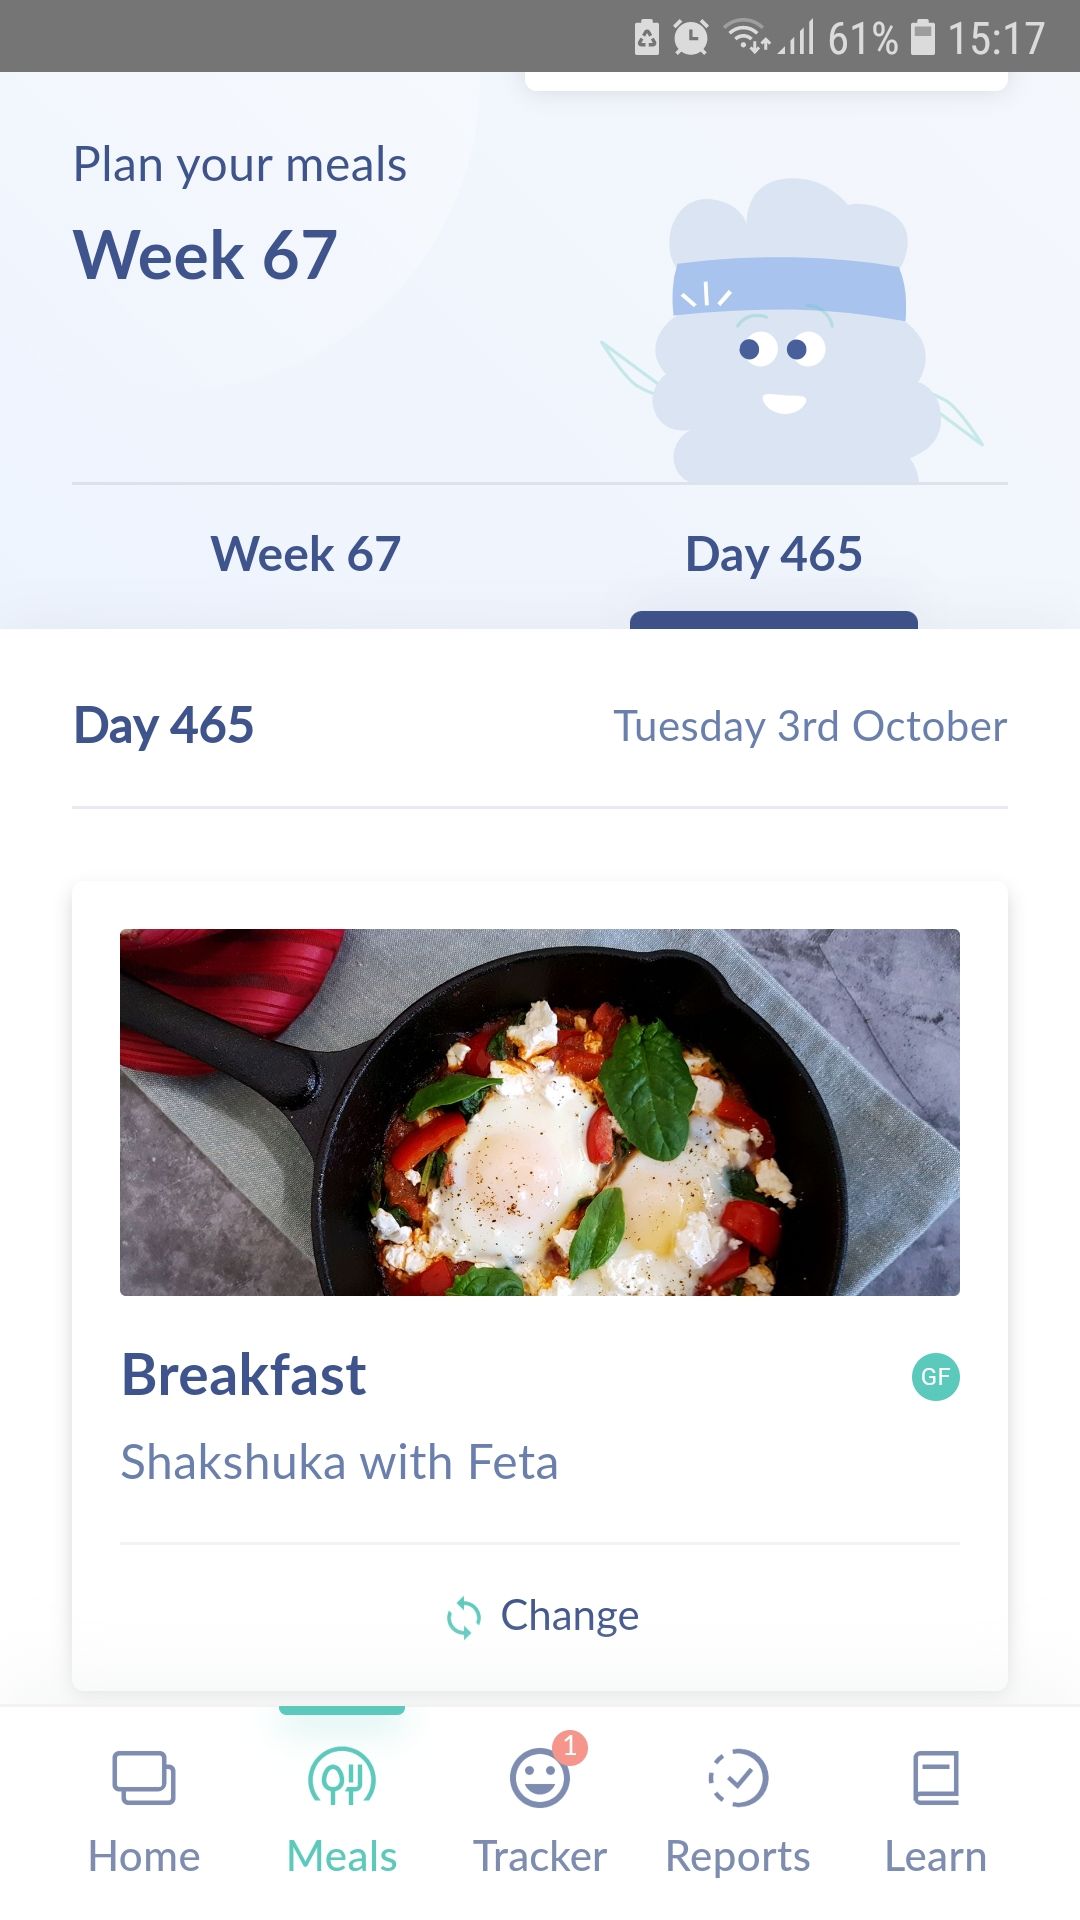Open the Shakshuka with Feta recipe

[x=339, y=1461]
